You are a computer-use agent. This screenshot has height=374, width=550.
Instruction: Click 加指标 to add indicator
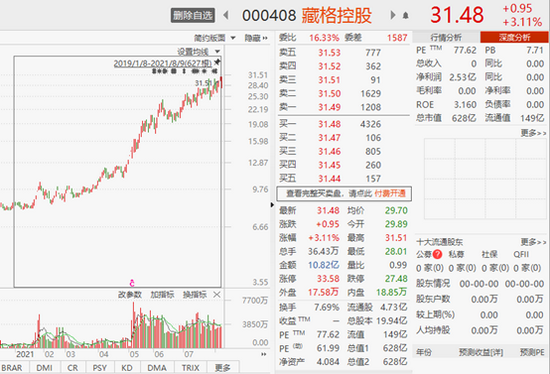162,295
